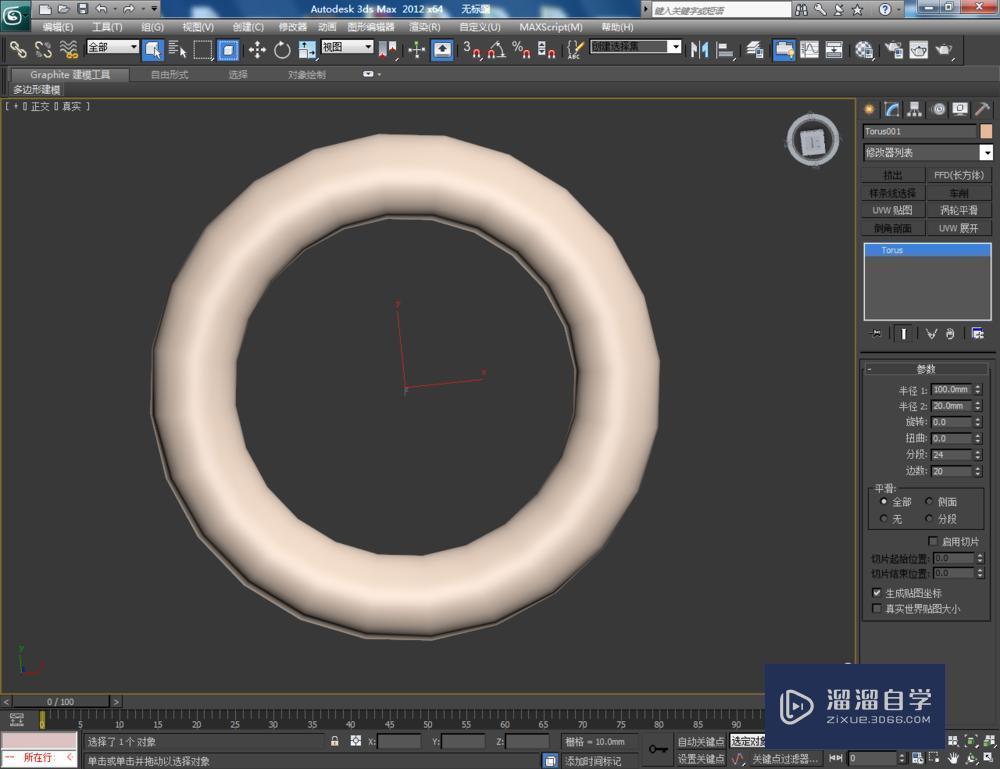Remove modifier with trash icon under stack

[949, 333]
